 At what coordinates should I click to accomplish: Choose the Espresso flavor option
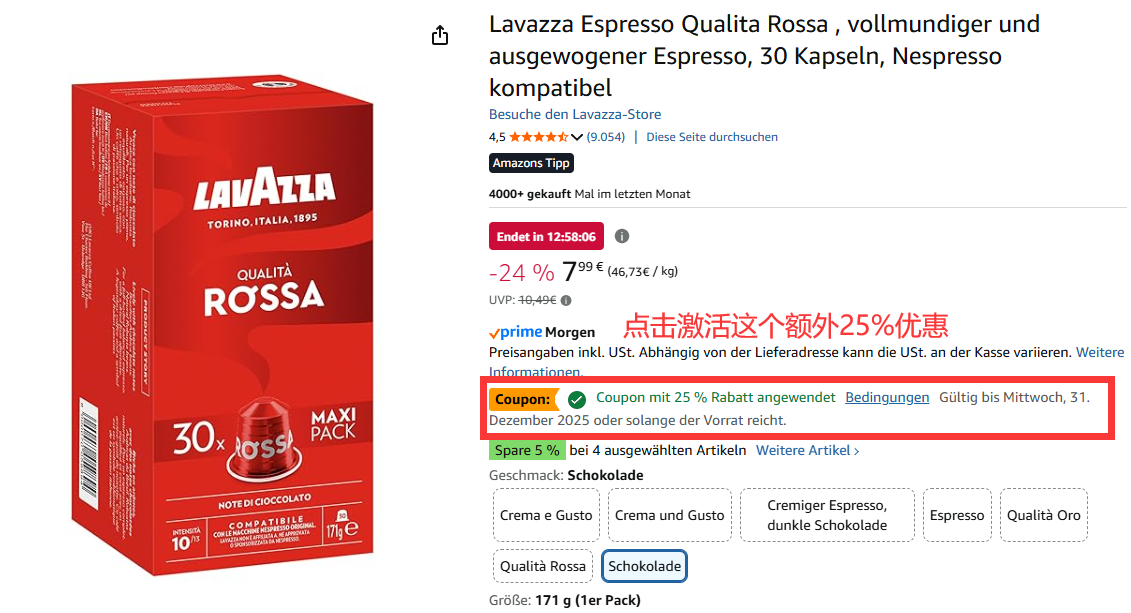tap(956, 515)
